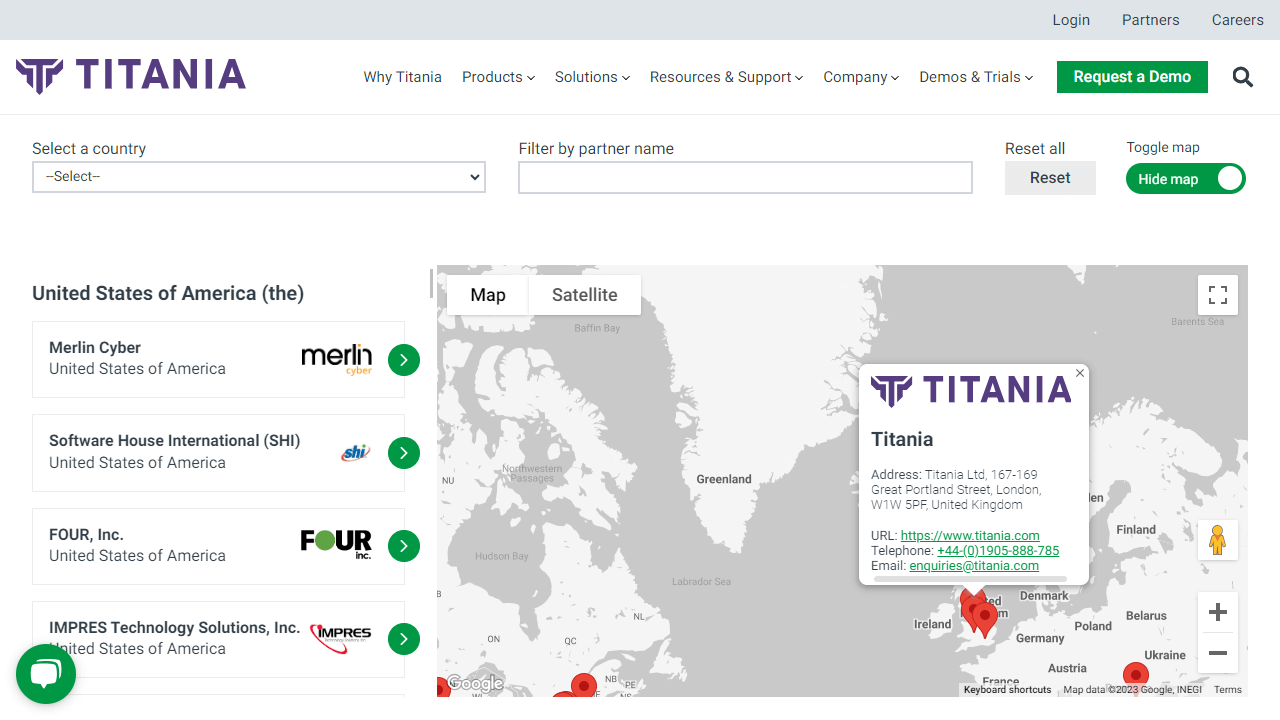The height and width of the screenshot is (720, 1280).
Task: Select the Street View pegman icon
Action: click(x=1217, y=540)
